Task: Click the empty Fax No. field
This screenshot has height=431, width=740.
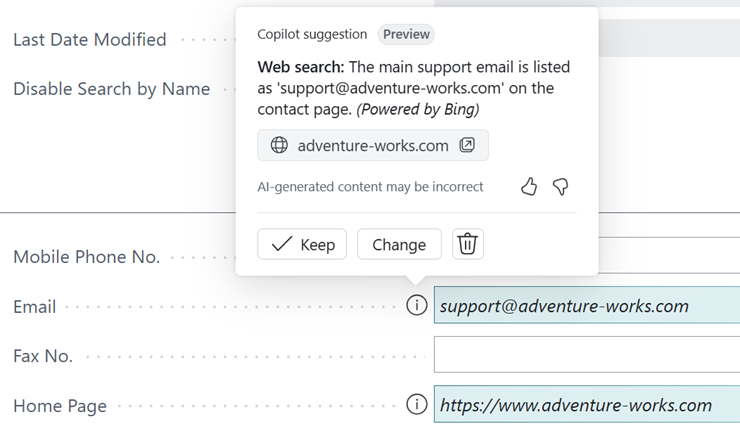Action: [586, 355]
